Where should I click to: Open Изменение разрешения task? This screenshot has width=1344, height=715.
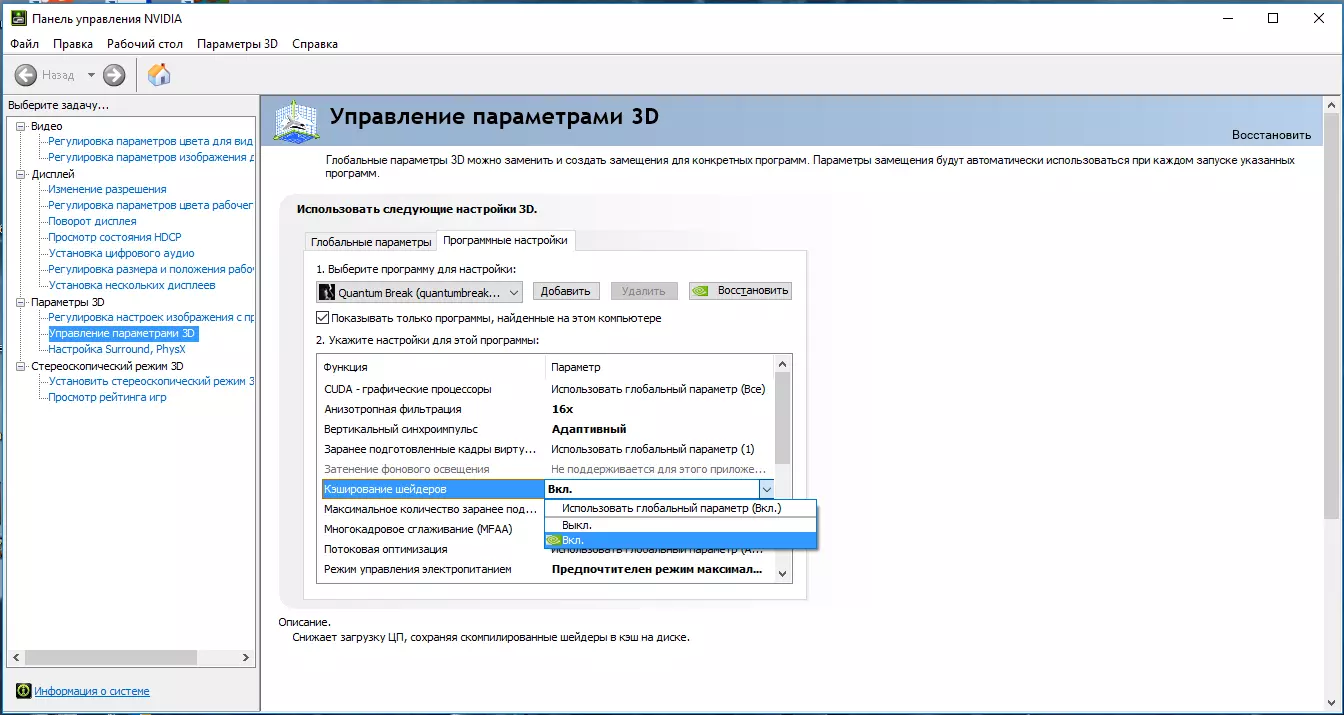pyautogui.click(x=107, y=189)
